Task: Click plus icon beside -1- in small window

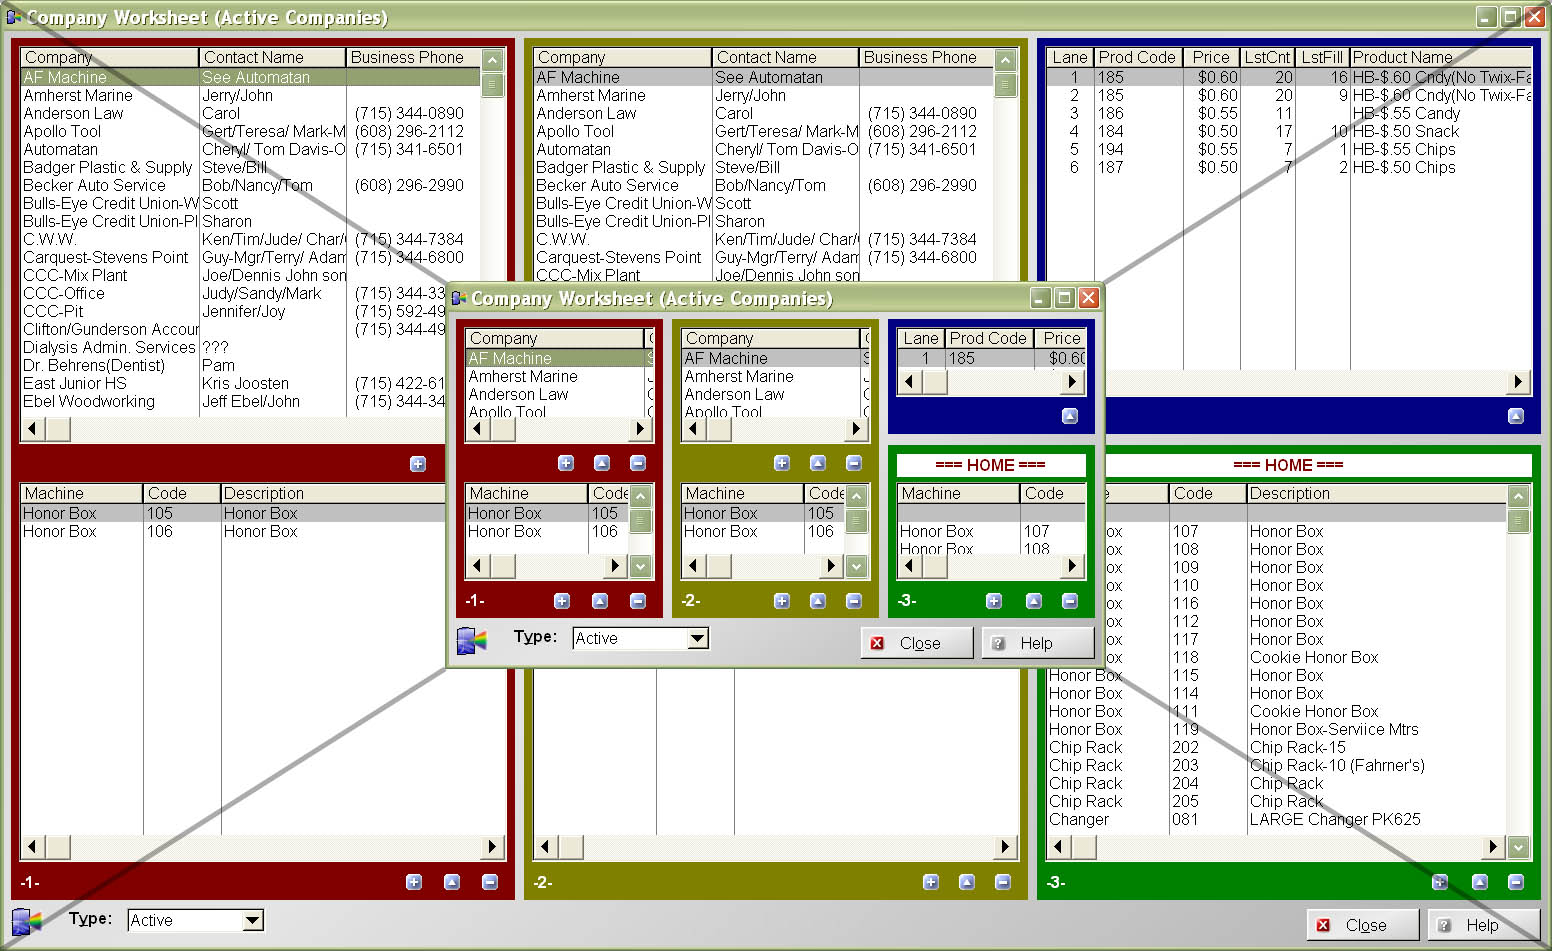Action: (x=562, y=601)
